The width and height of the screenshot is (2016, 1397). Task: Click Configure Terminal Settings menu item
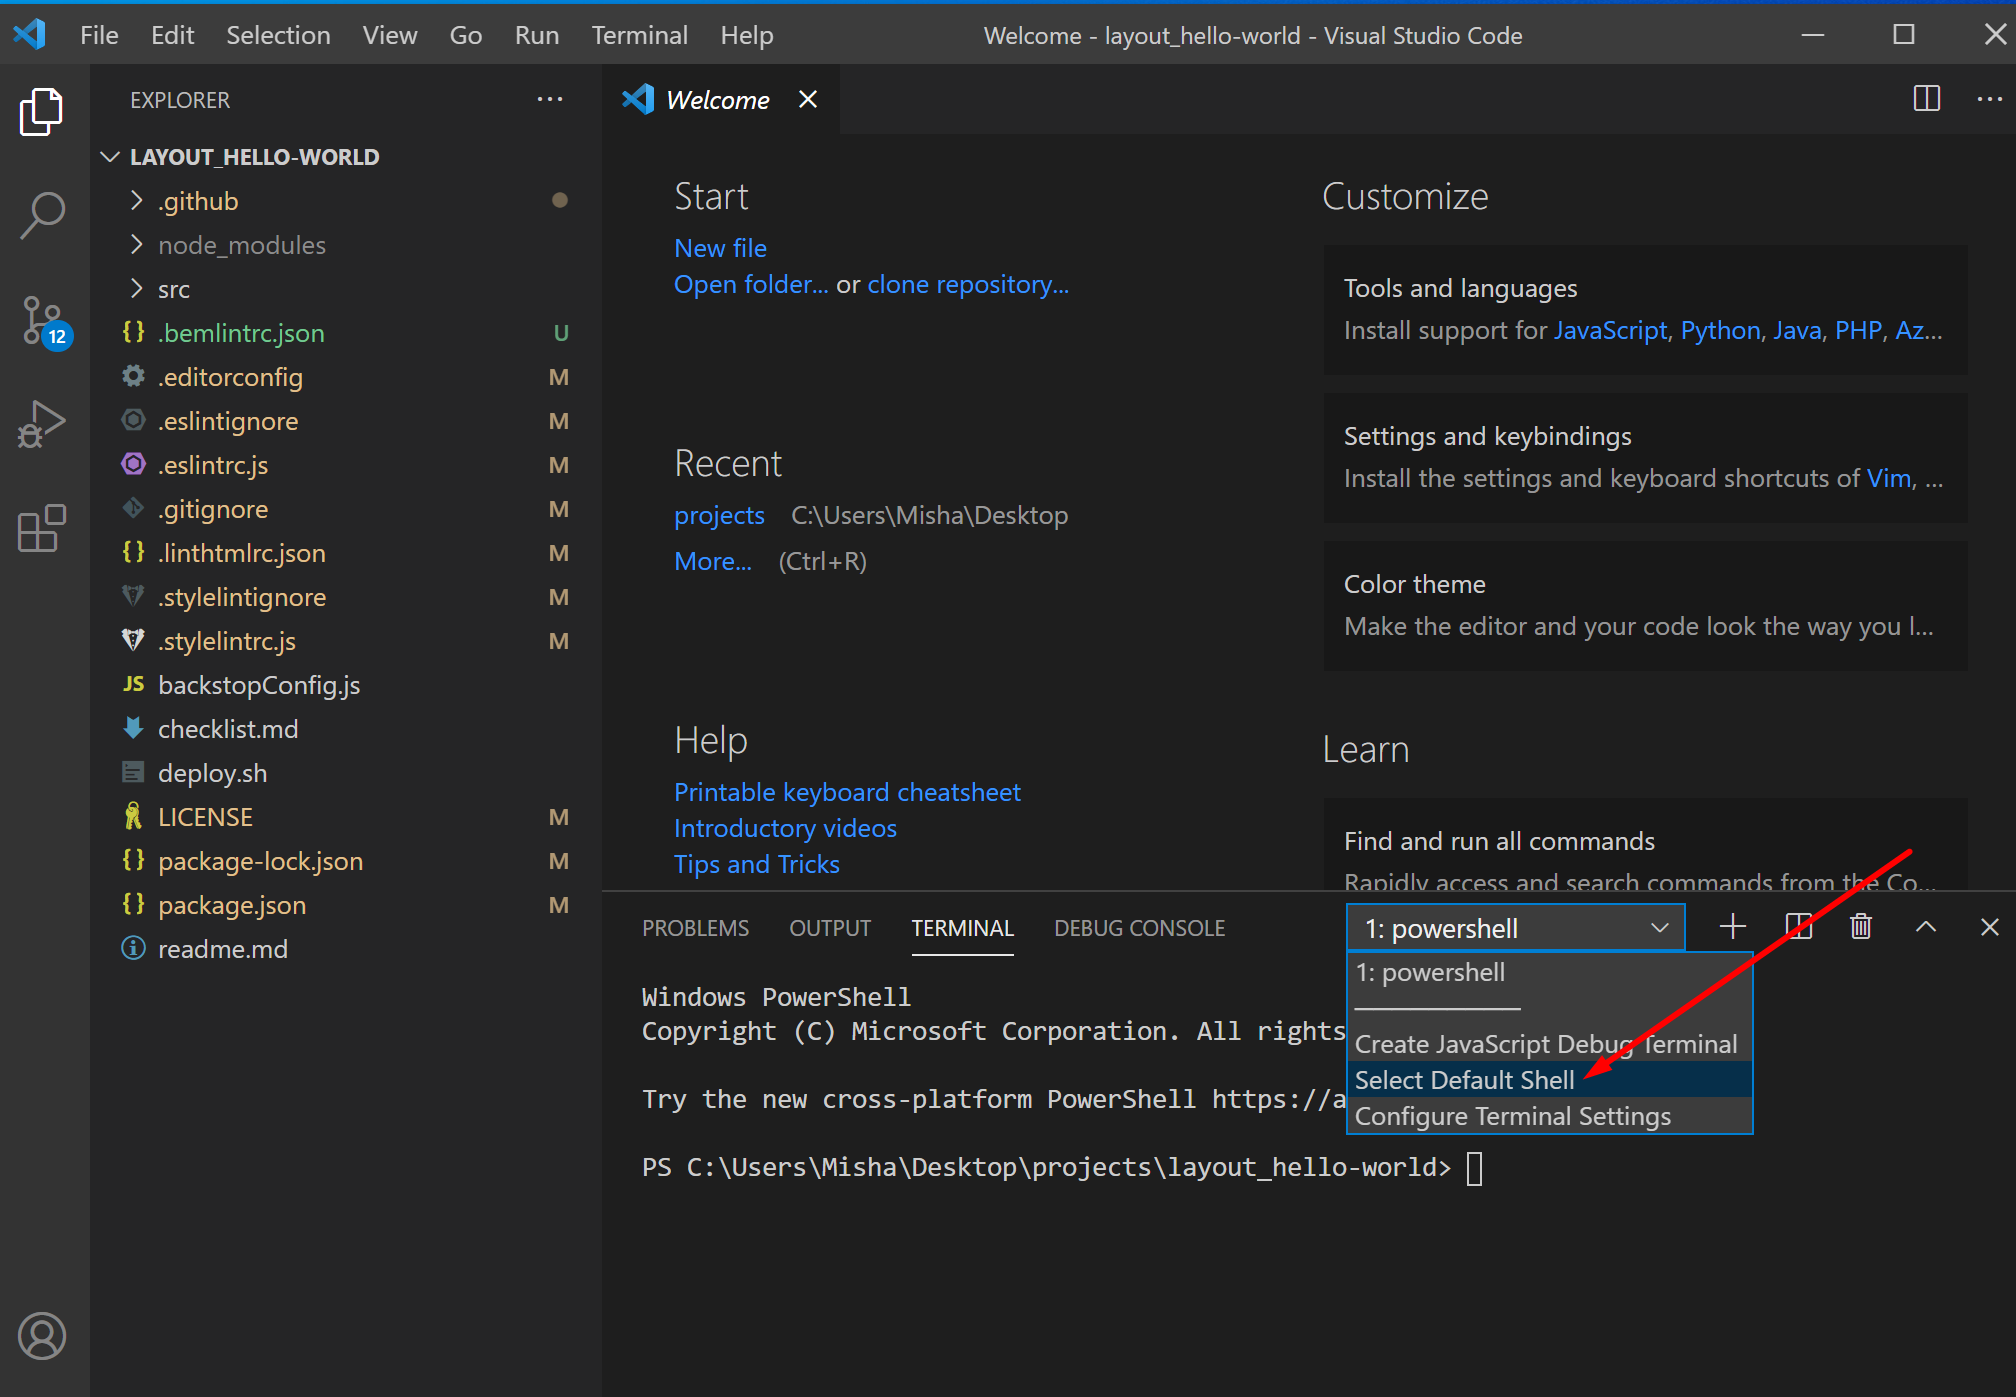(x=1512, y=1115)
